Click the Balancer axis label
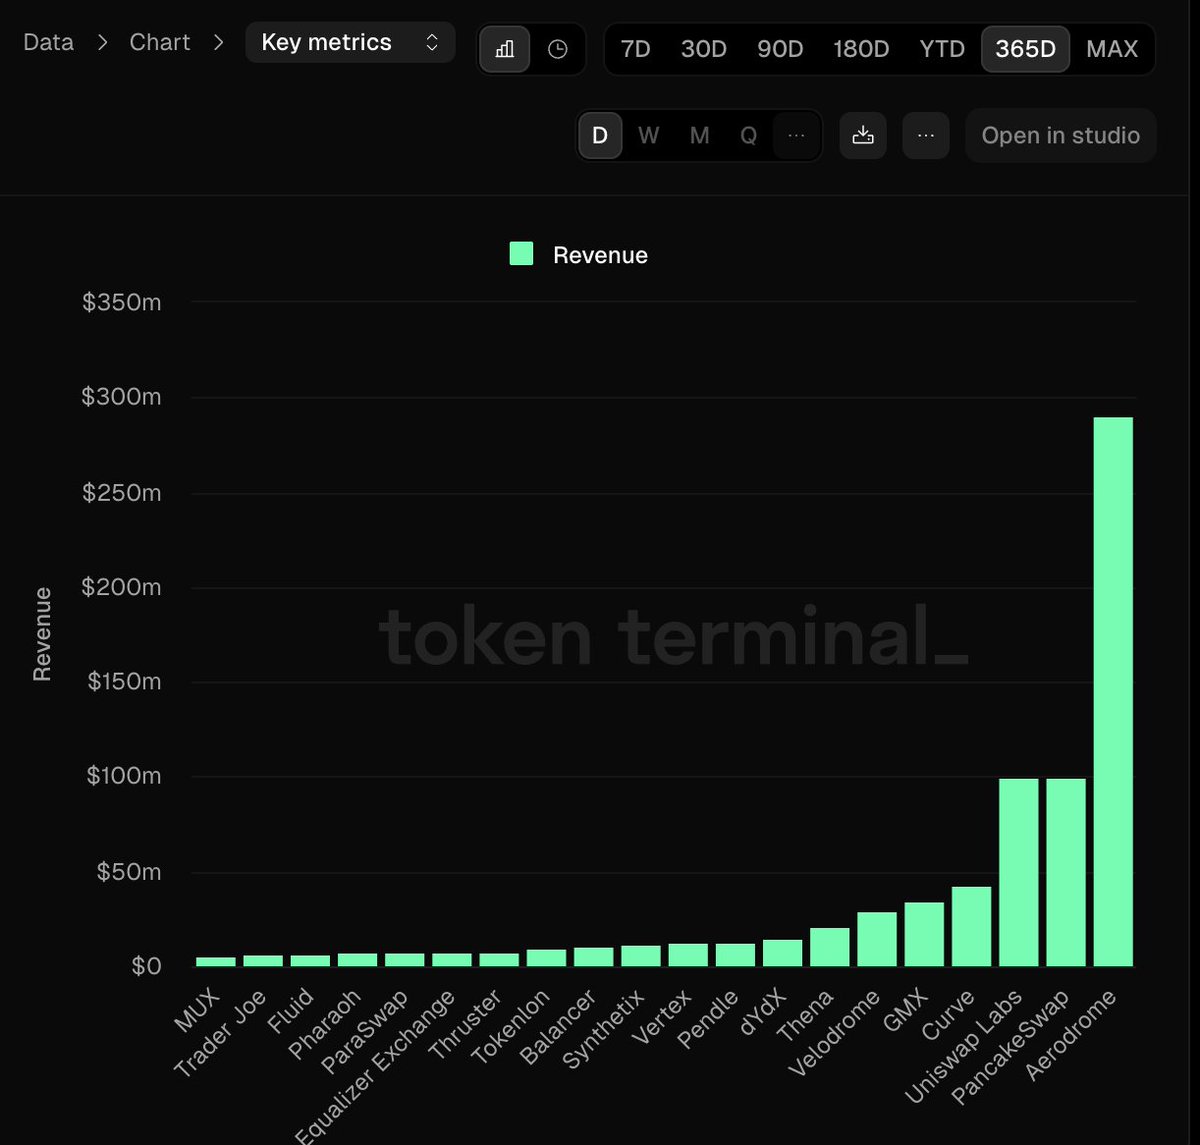 click(x=559, y=1027)
